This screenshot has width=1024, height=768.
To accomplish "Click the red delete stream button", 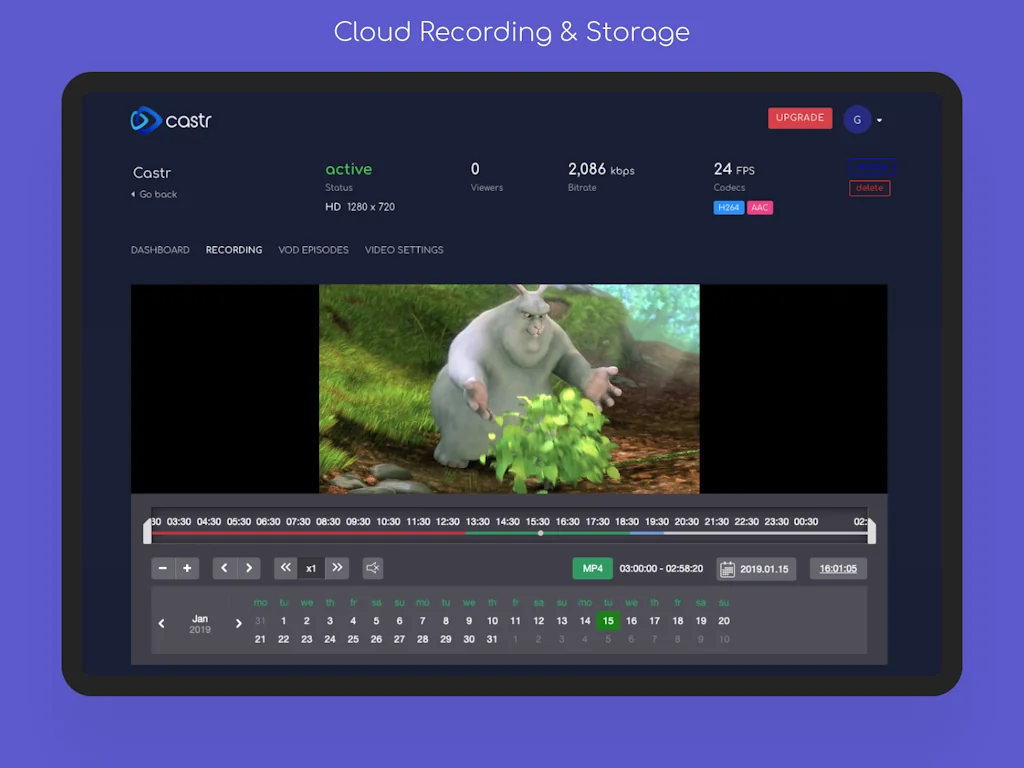I will click(869, 188).
